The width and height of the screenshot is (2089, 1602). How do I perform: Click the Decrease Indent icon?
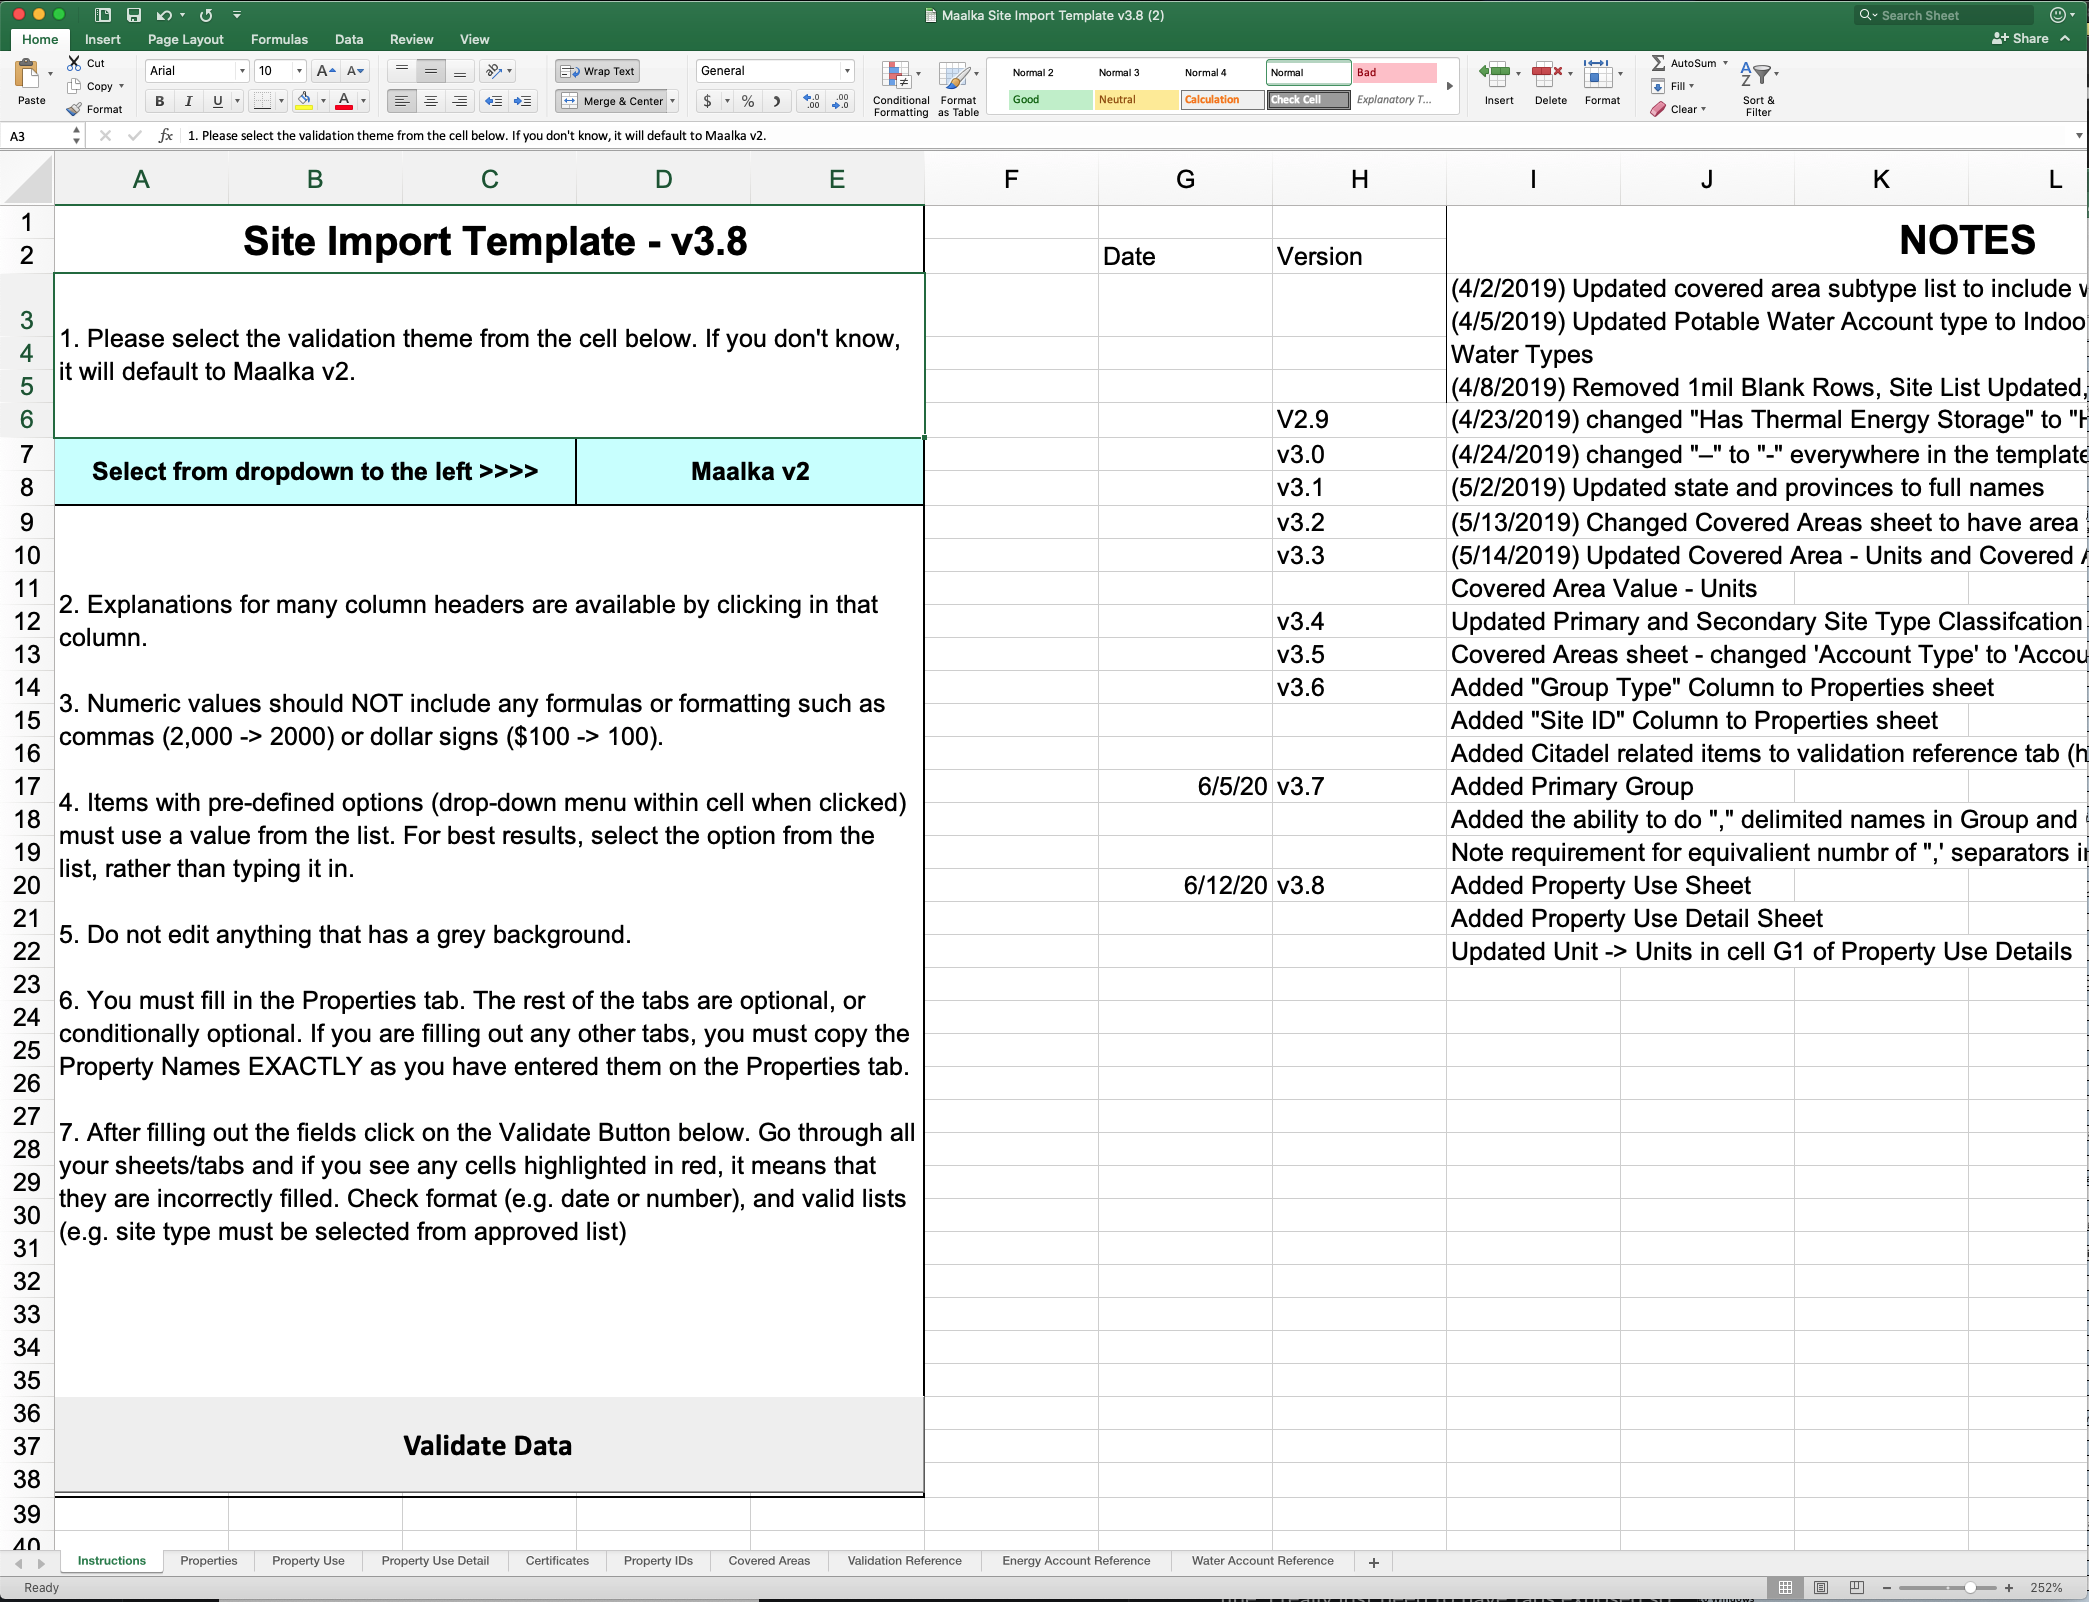(493, 101)
